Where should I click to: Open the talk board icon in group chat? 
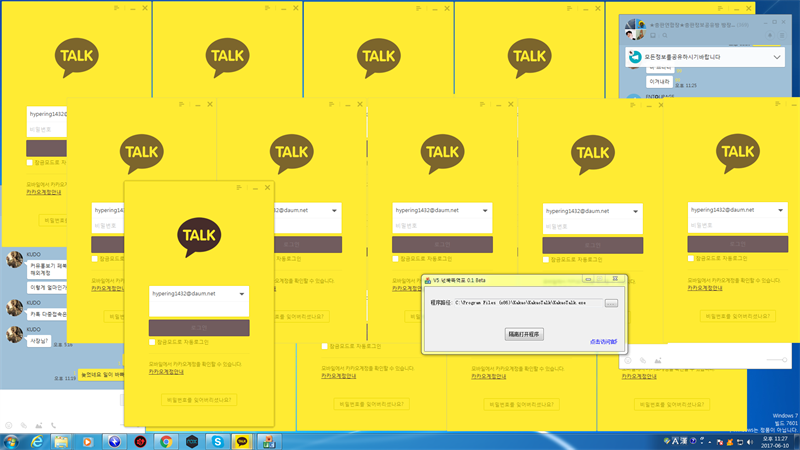(653, 36)
